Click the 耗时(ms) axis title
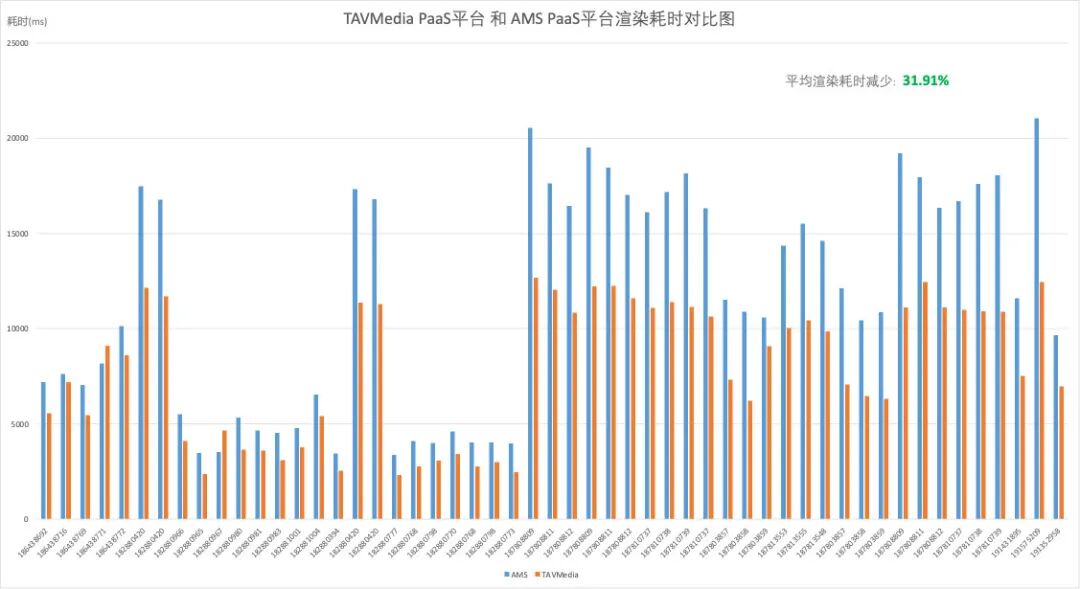The width and height of the screenshot is (1080, 589). pyautogui.click(x=27, y=21)
